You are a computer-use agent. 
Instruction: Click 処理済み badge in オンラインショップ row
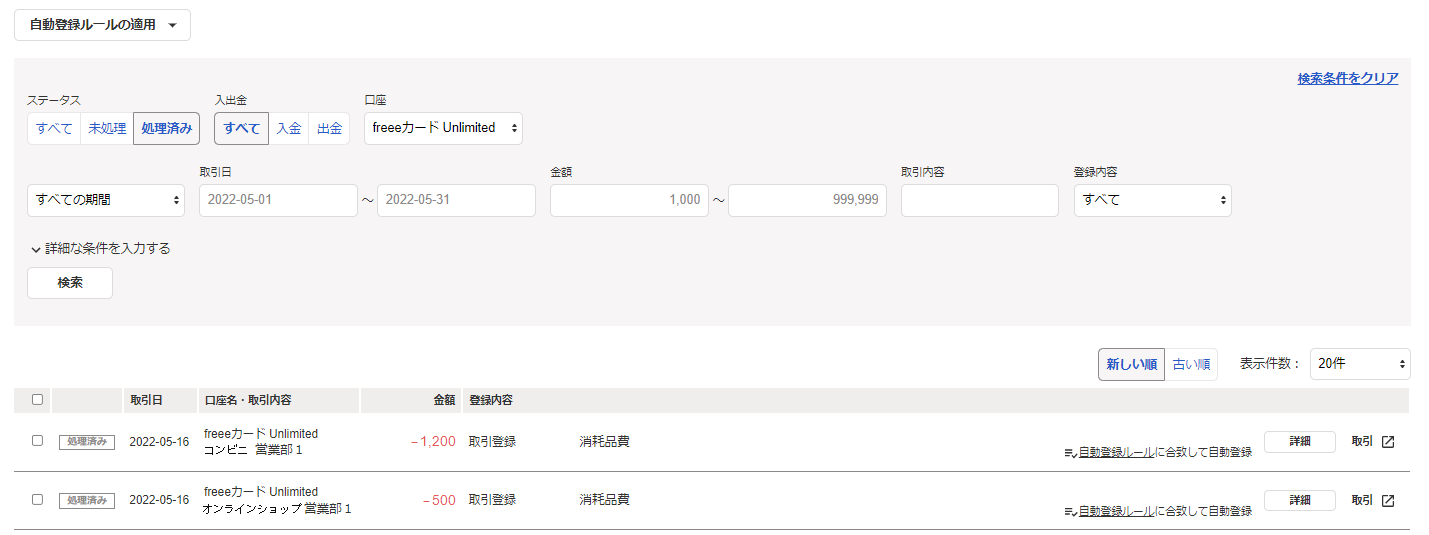(87, 501)
